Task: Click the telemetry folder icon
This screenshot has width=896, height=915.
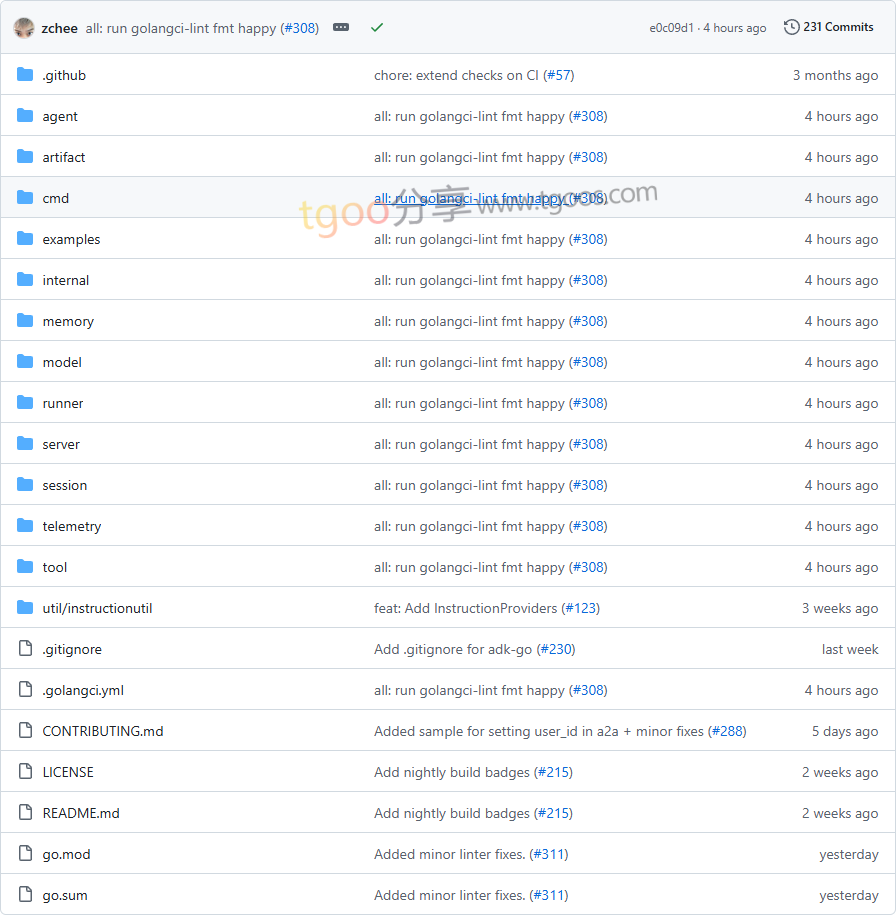Action: click(x=25, y=526)
